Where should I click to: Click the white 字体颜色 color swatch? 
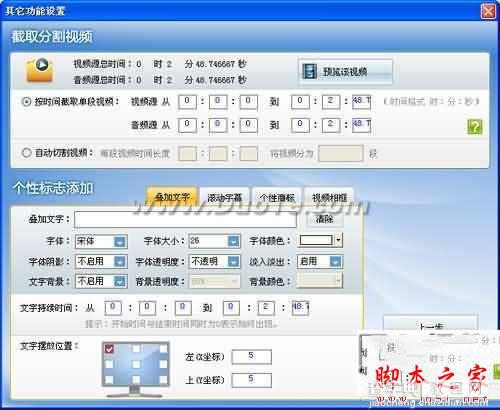point(316,240)
